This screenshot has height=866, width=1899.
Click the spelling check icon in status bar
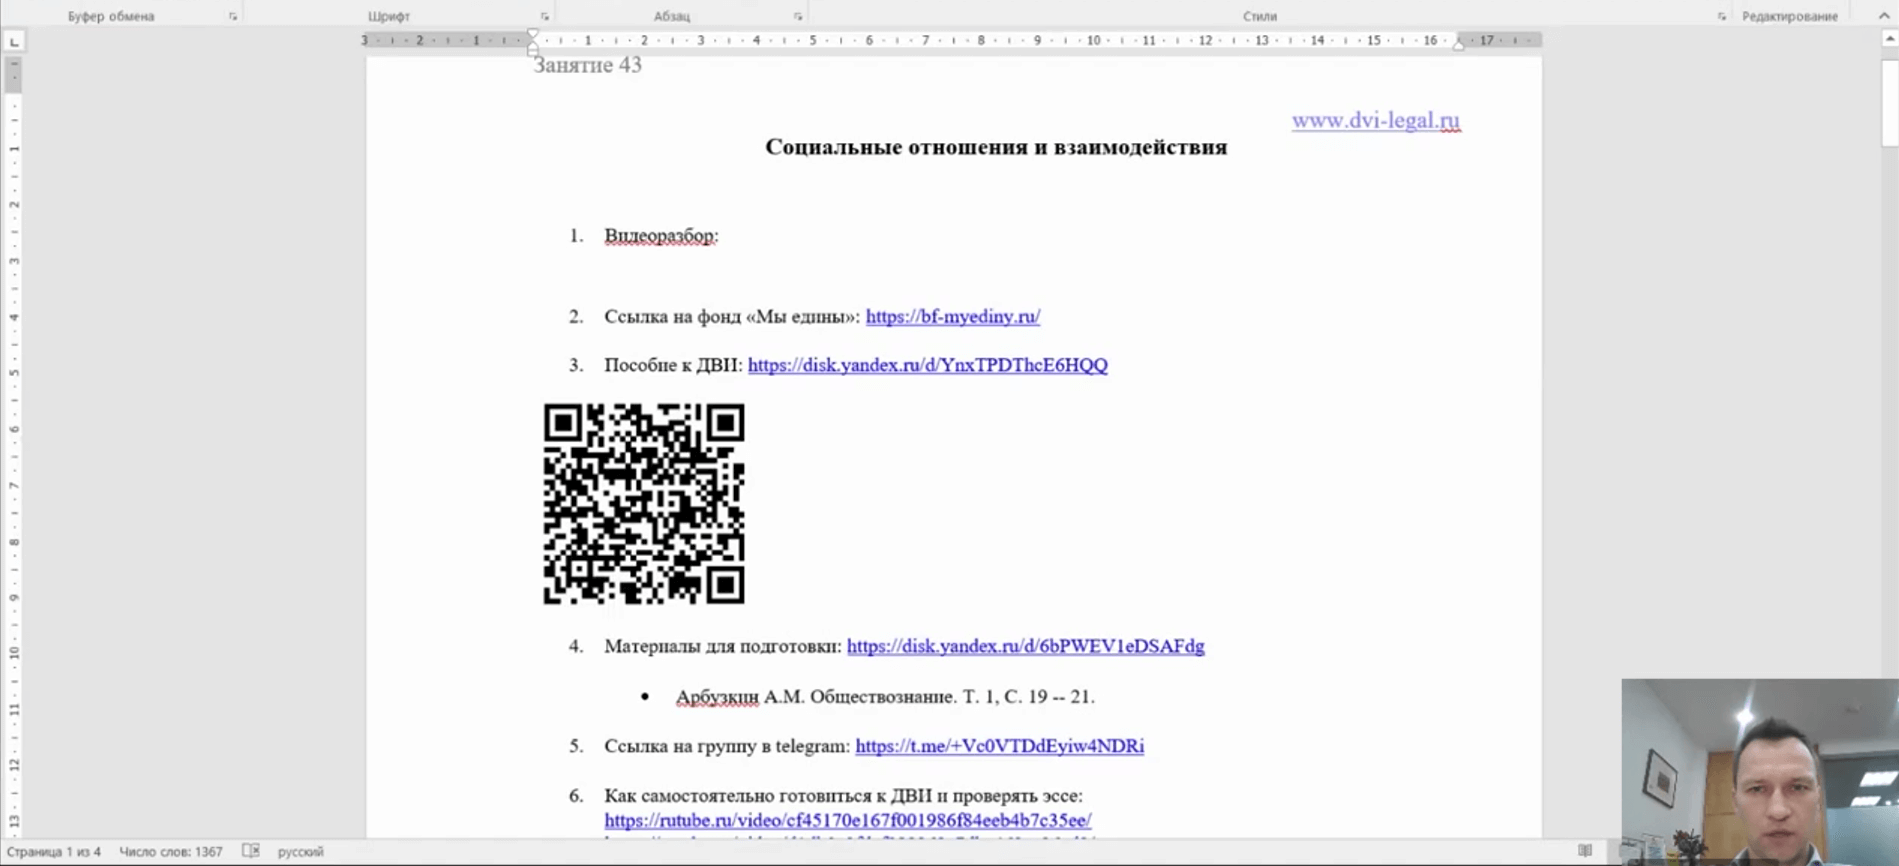(251, 851)
